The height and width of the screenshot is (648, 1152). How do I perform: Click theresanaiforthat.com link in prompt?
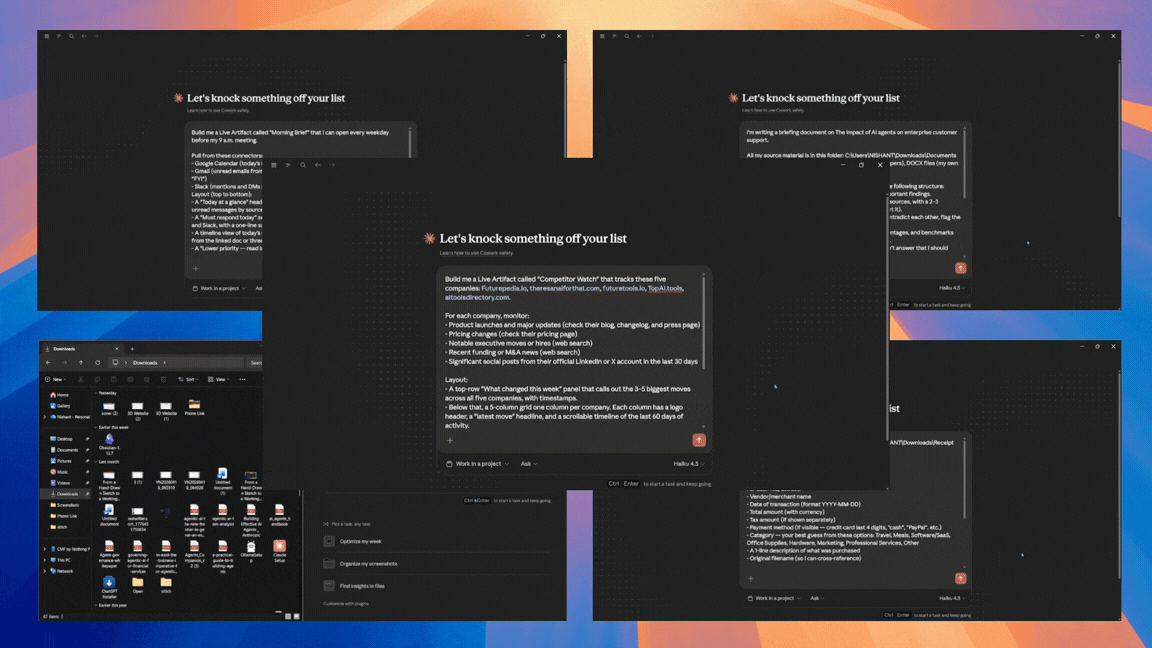click(x=564, y=289)
